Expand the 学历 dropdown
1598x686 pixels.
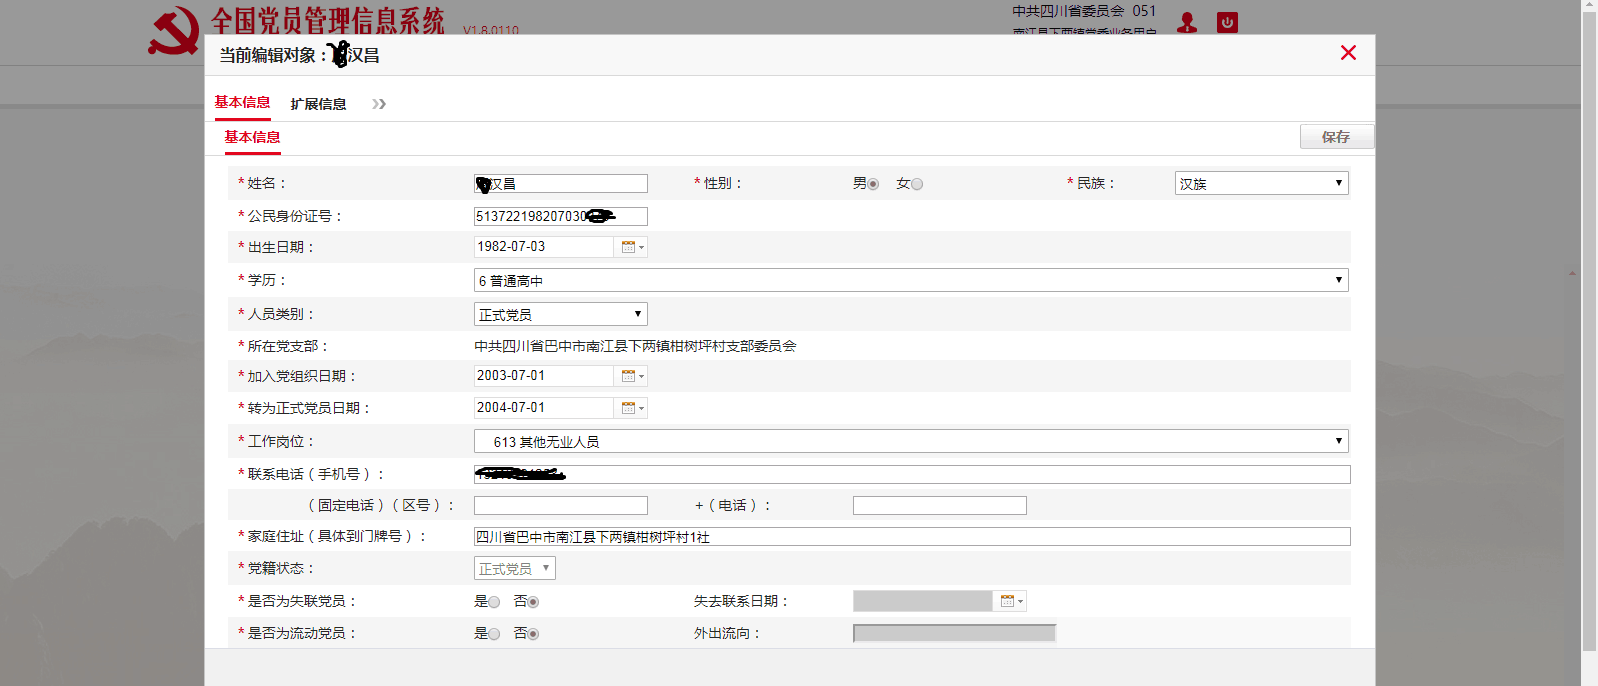910,281
